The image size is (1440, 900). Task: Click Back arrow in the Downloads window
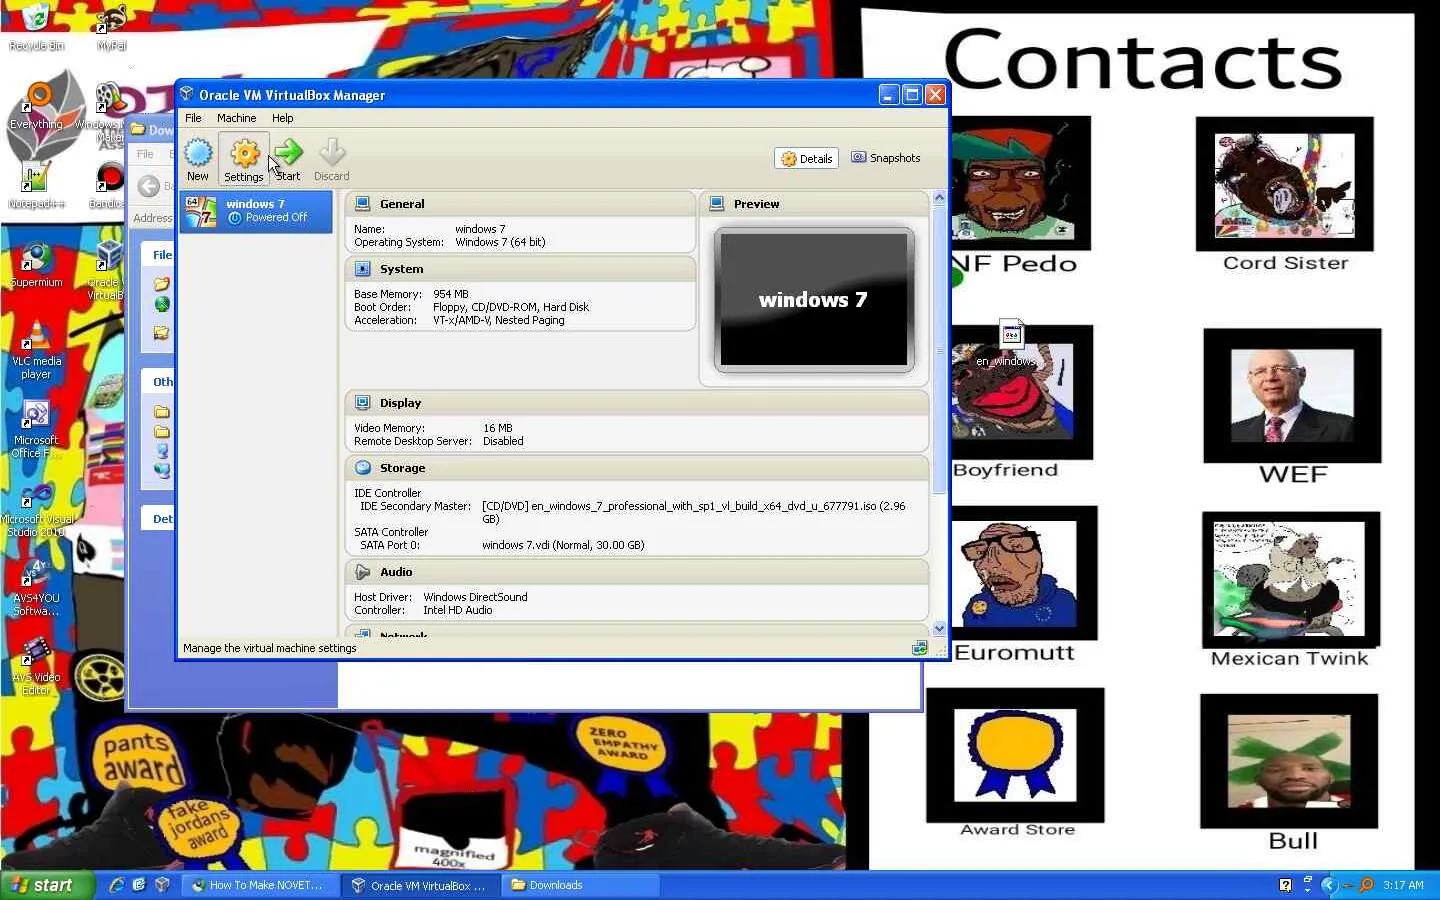coord(148,186)
